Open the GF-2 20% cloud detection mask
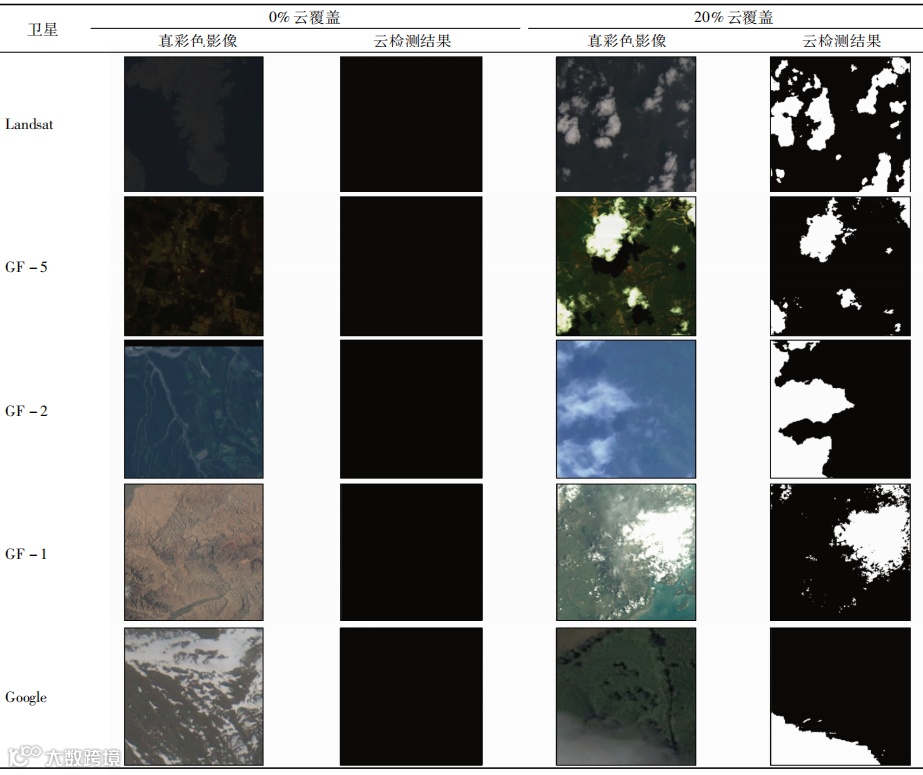Screen dimensions: 923x775 coord(840,409)
